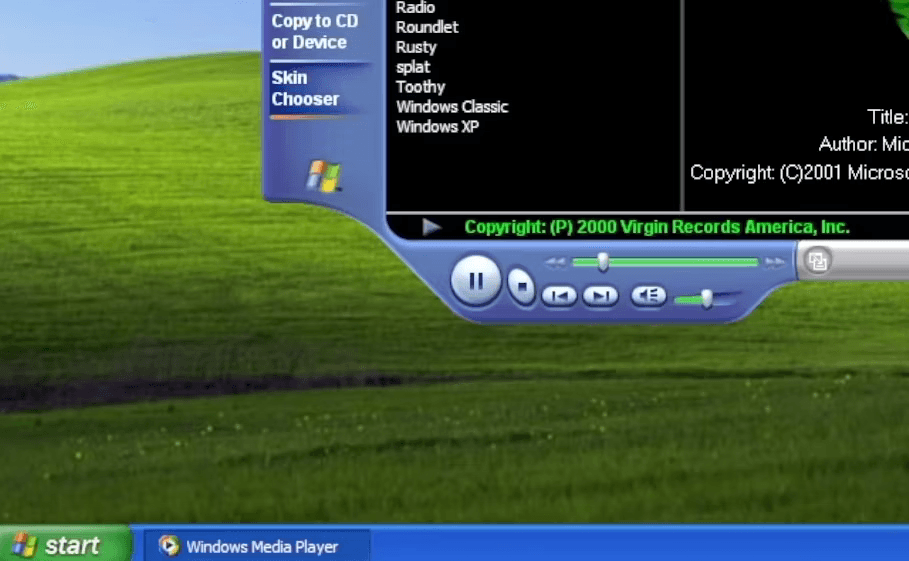The height and width of the screenshot is (561, 909).
Task: Stop the current track
Action: (x=521, y=286)
